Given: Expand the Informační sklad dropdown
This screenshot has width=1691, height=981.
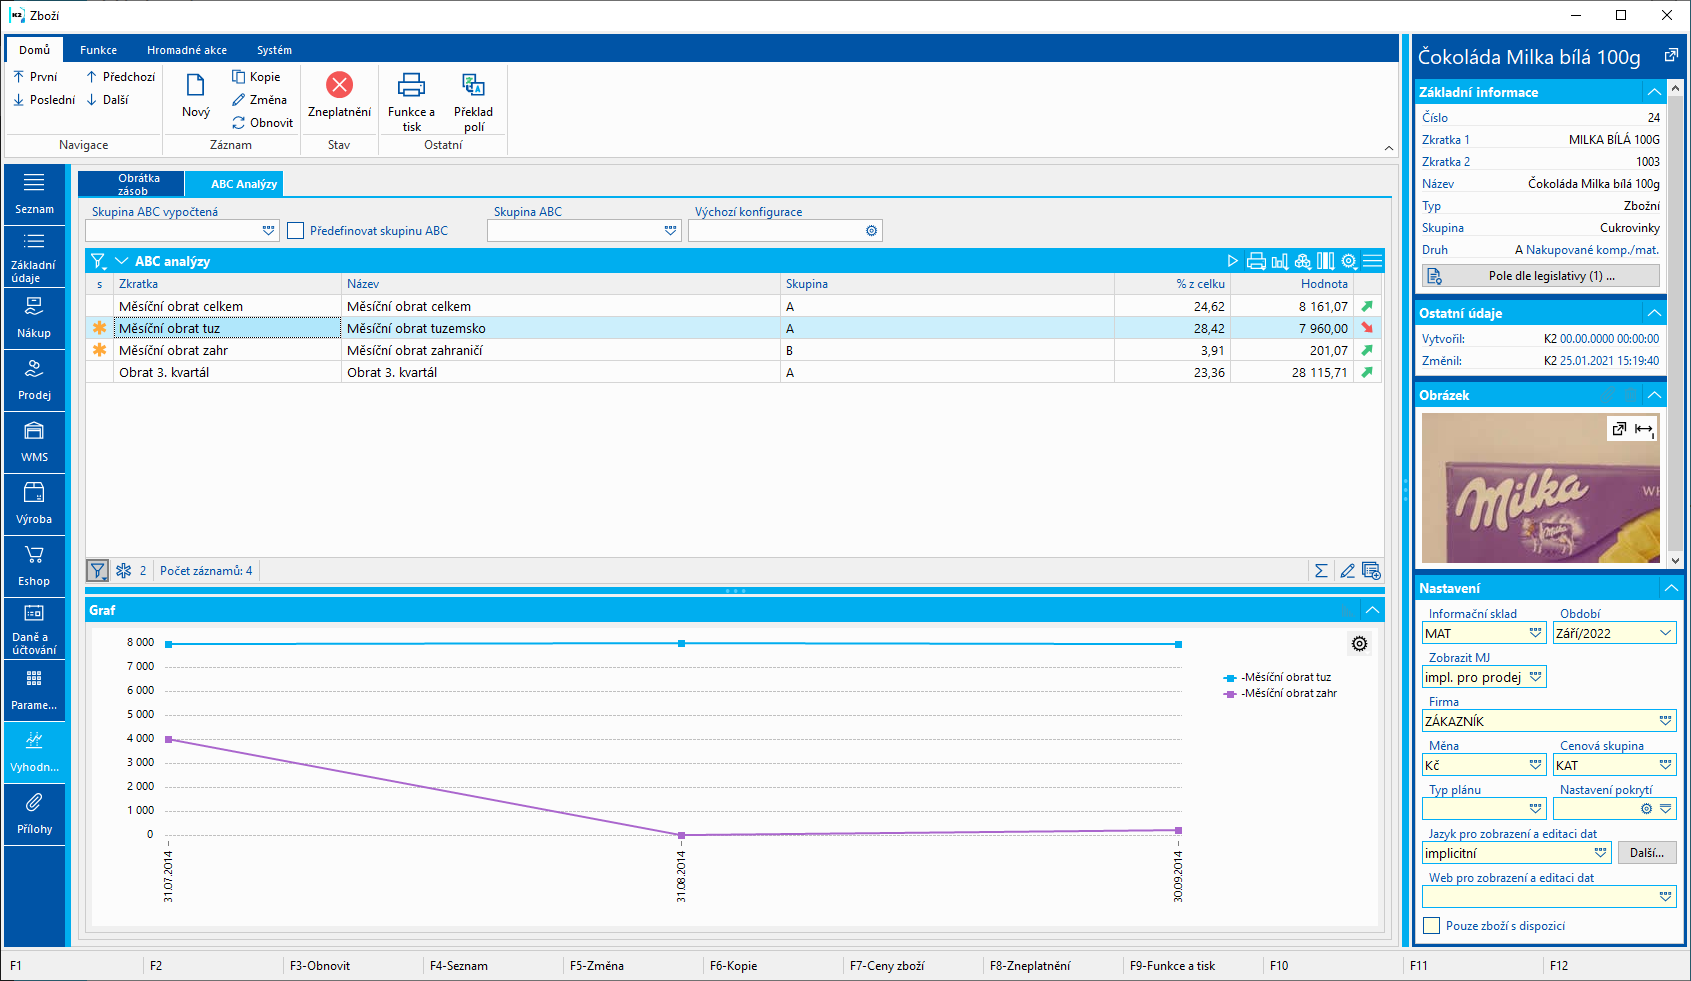Looking at the screenshot, I should (1535, 633).
